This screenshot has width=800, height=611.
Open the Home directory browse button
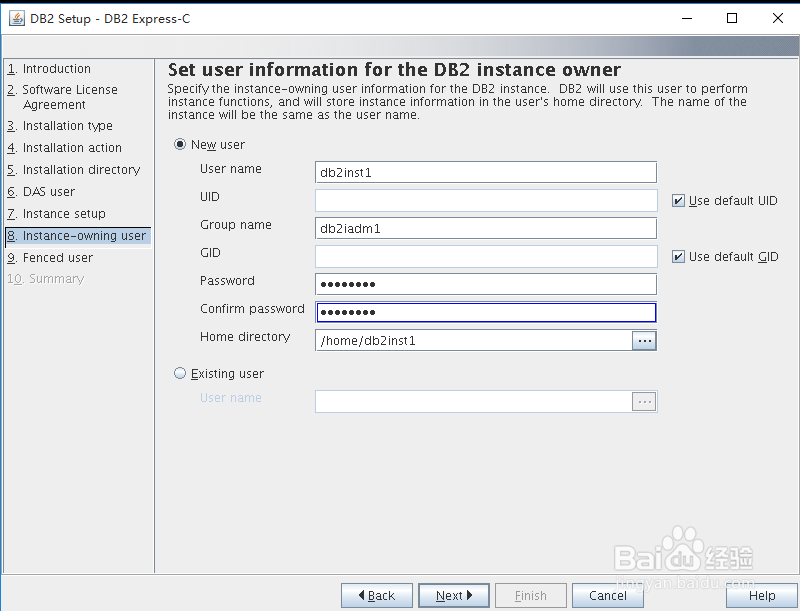tap(644, 341)
